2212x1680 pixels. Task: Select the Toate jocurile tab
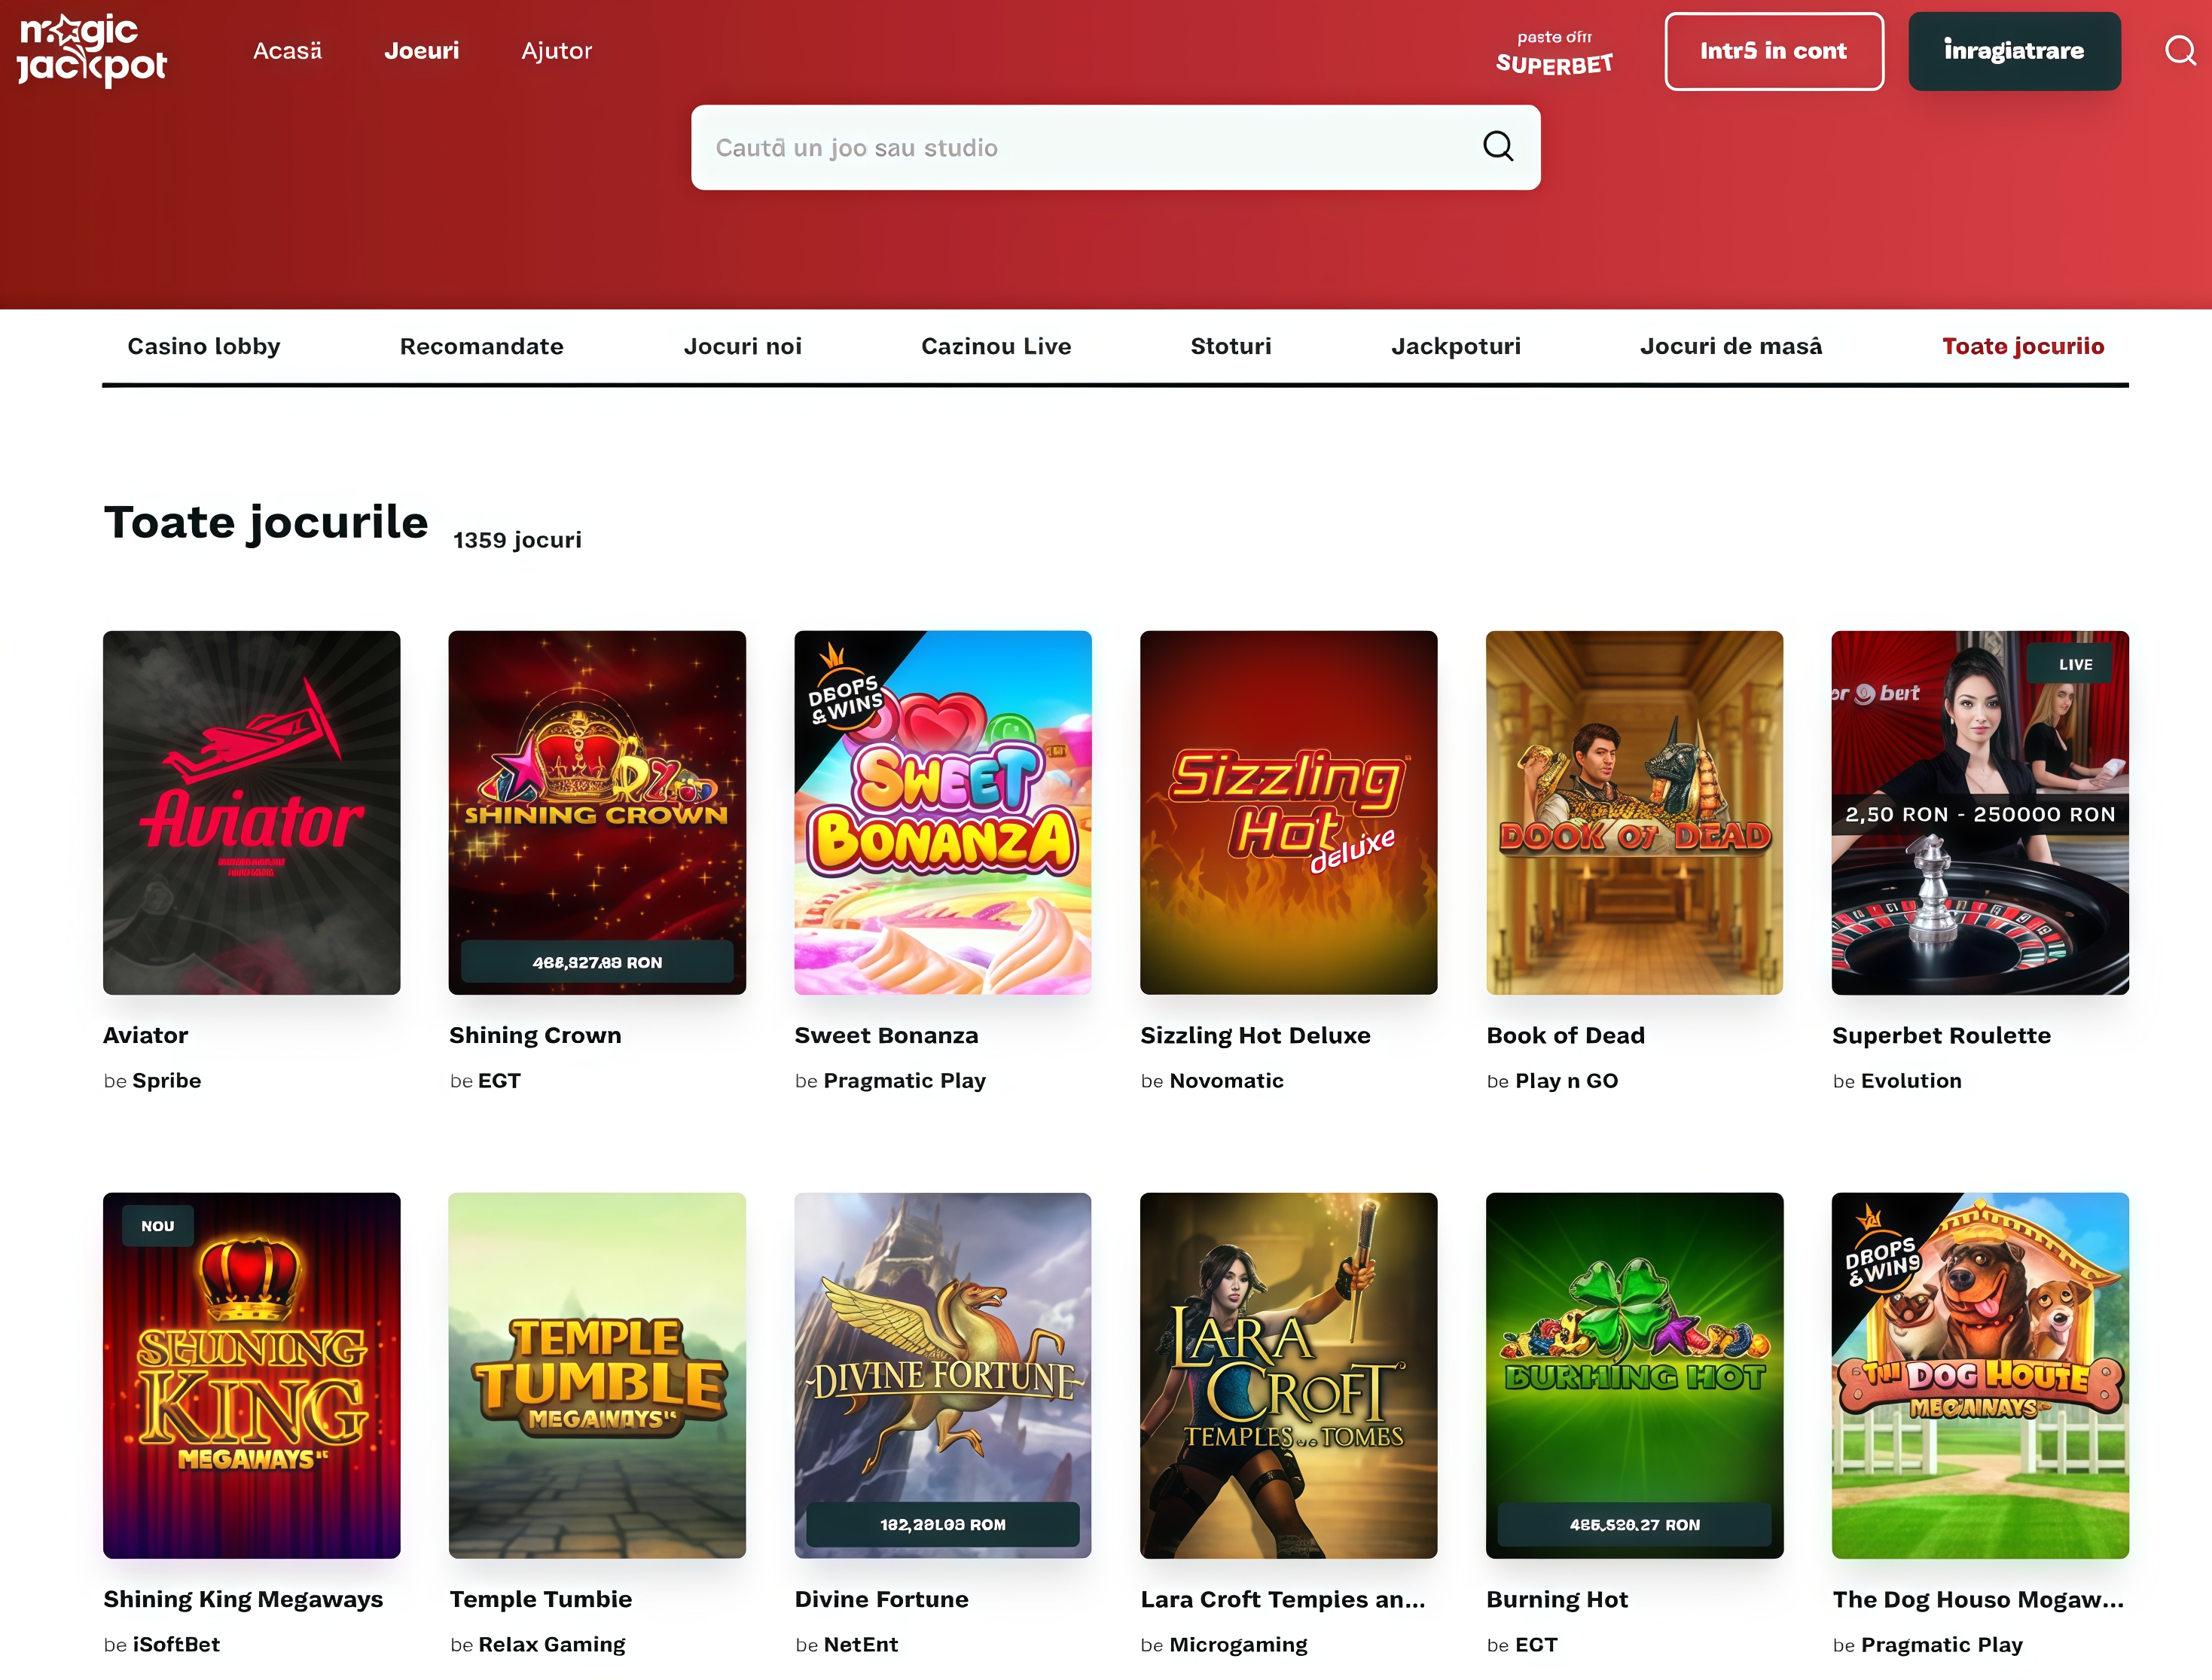click(2023, 346)
